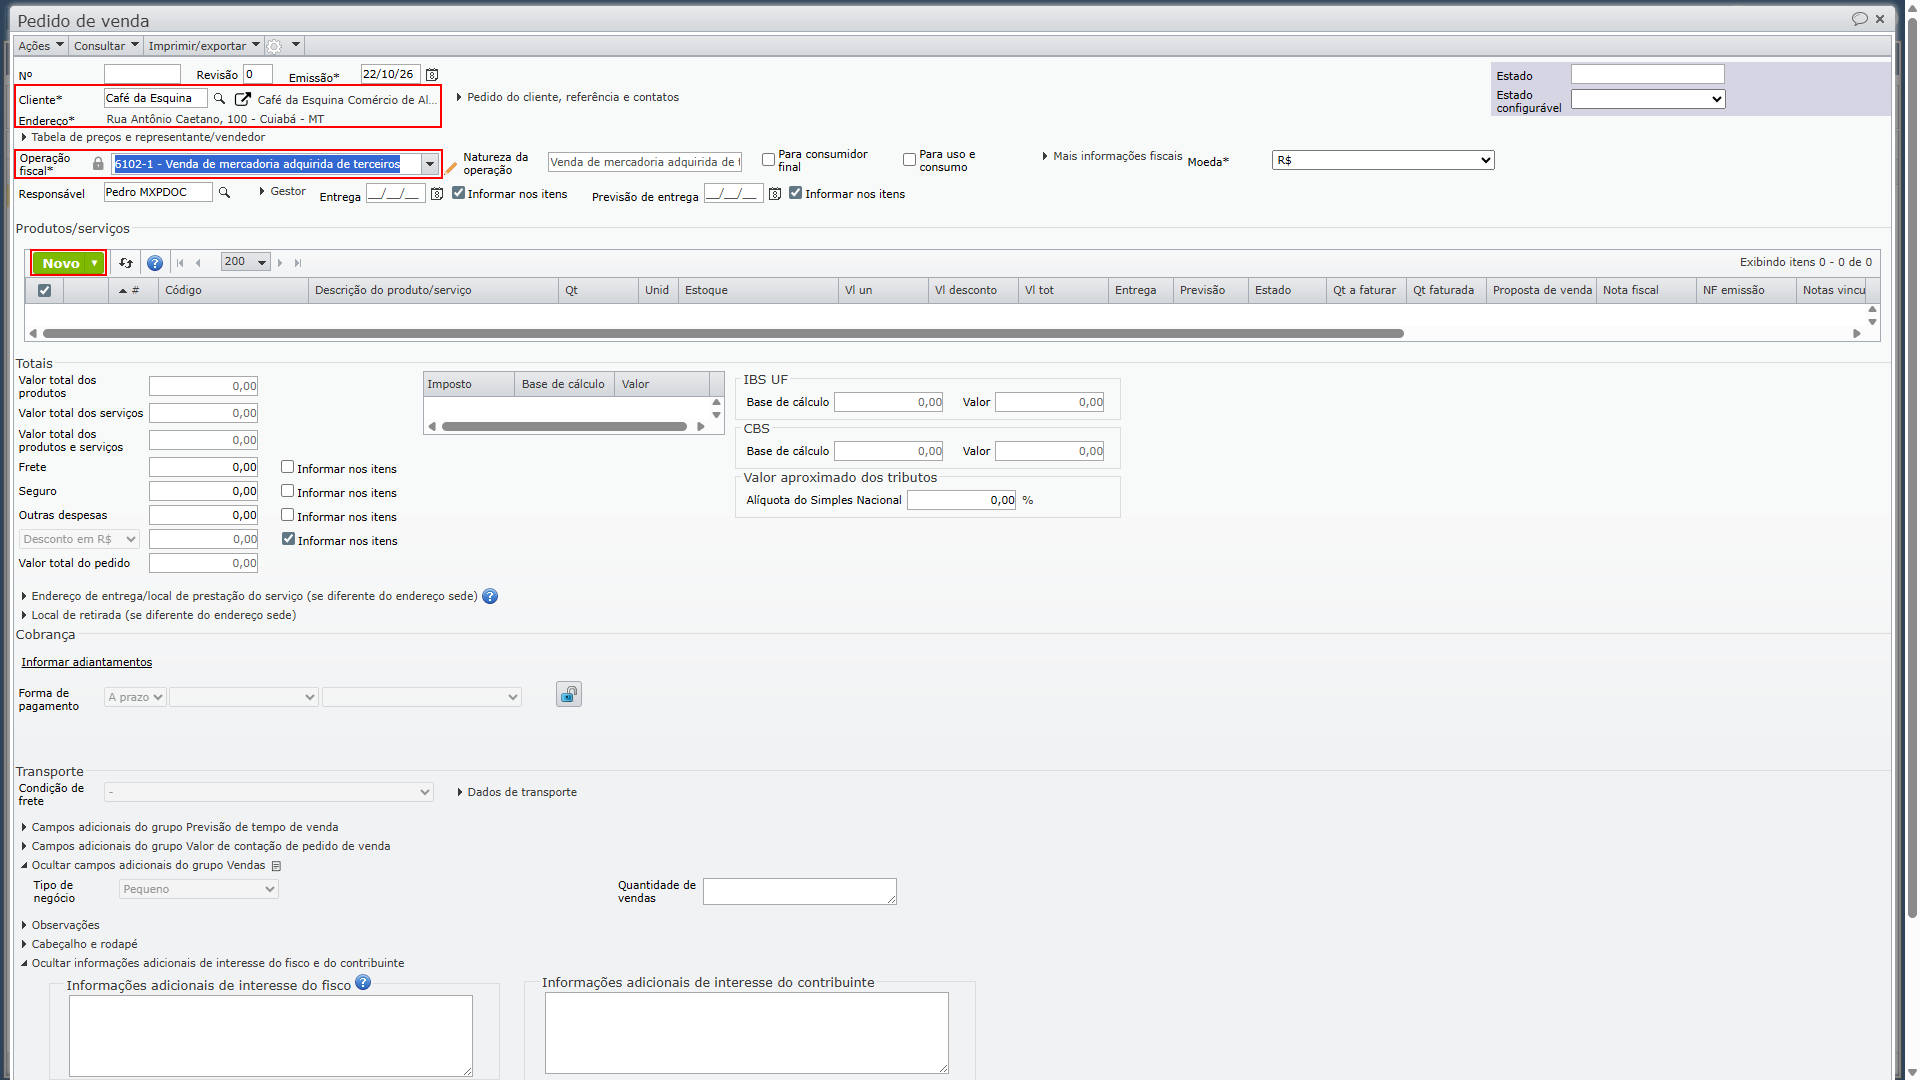The height and width of the screenshot is (1080, 1920).
Task: Go to first page of items grid
Action: coord(180,263)
